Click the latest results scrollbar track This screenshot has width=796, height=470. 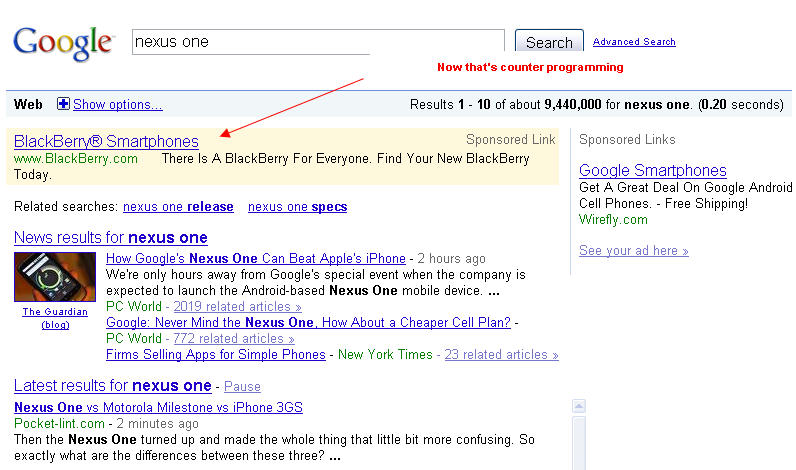(x=579, y=443)
